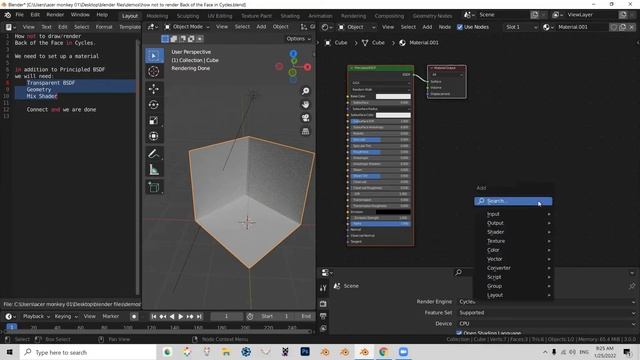
Task: Toggle the Open Shading Language checkbox
Action: pyautogui.click(x=459, y=333)
